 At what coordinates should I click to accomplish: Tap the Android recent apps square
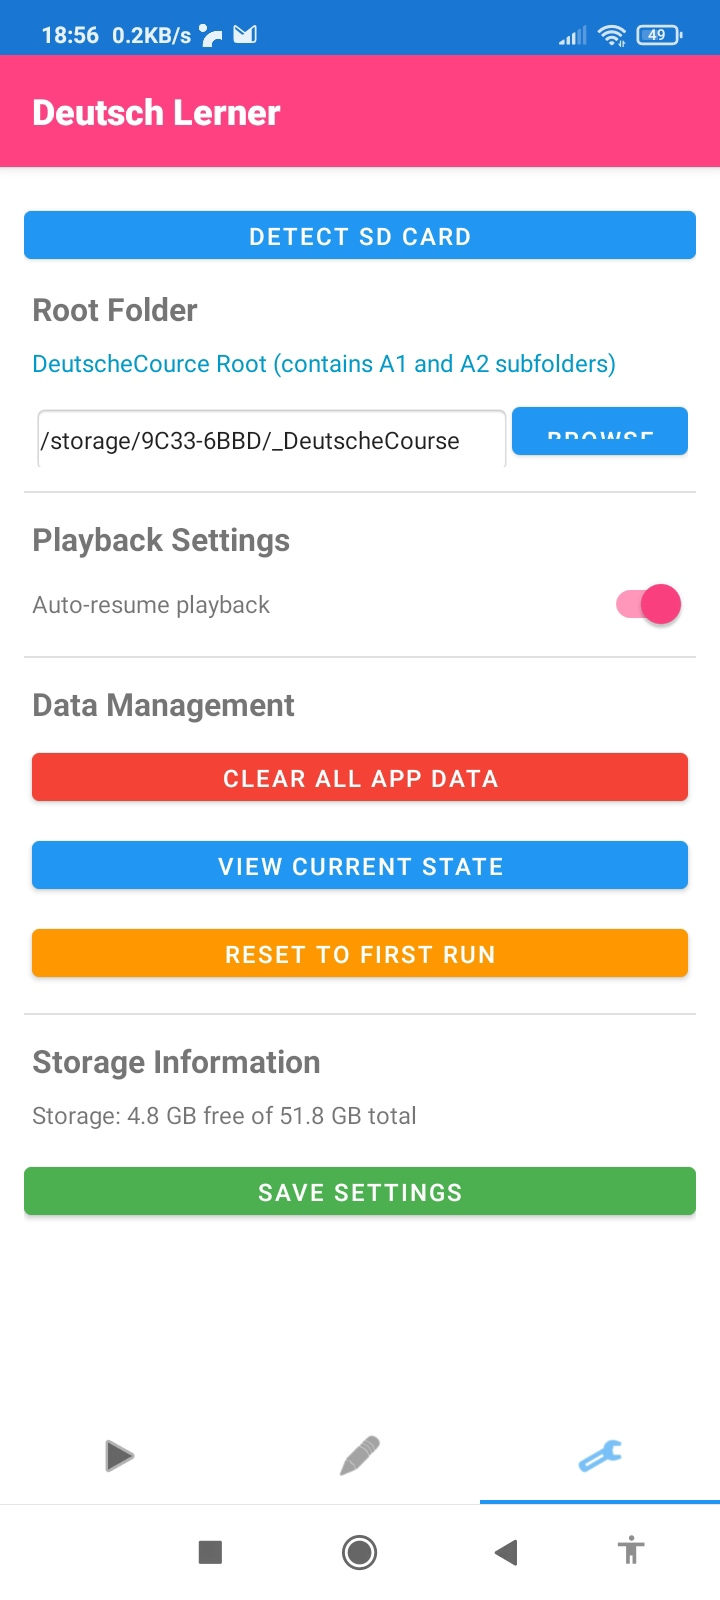pos(210,1552)
